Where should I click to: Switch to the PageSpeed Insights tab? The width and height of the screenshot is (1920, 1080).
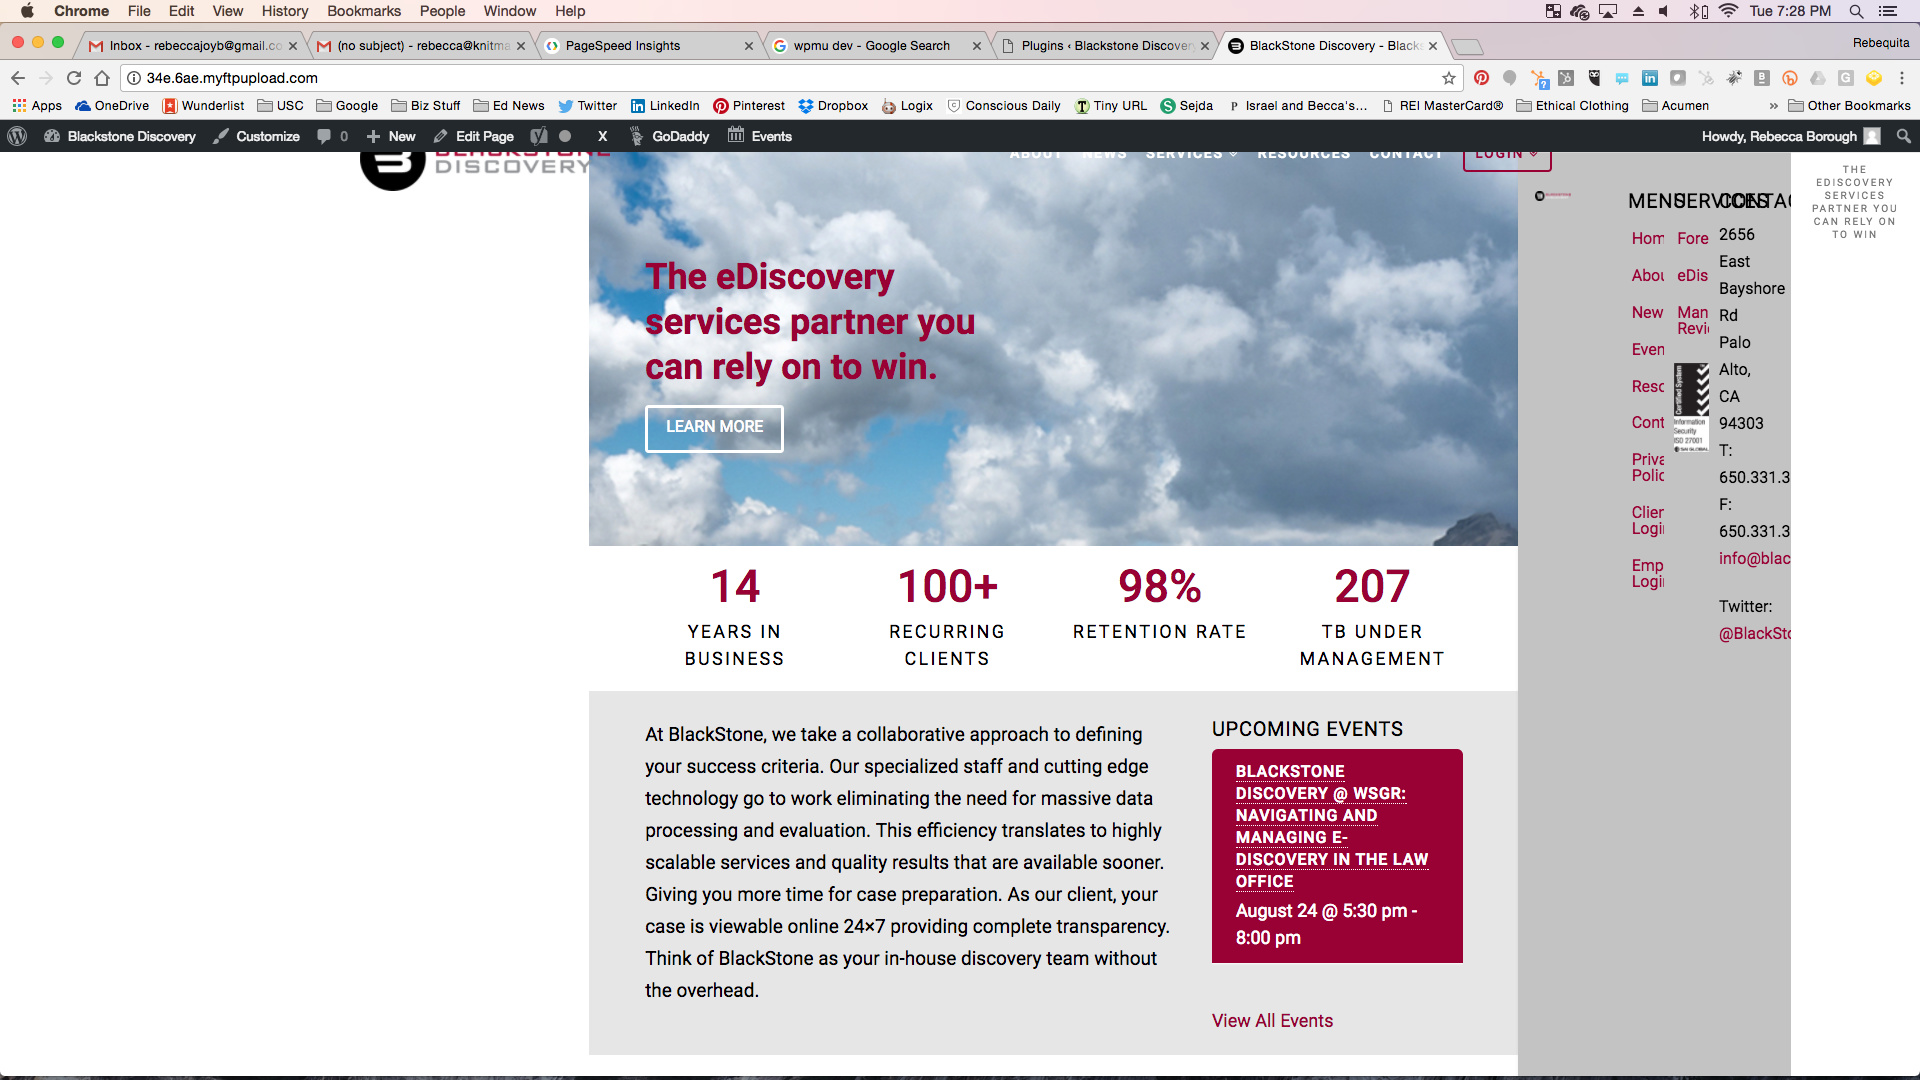click(623, 46)
